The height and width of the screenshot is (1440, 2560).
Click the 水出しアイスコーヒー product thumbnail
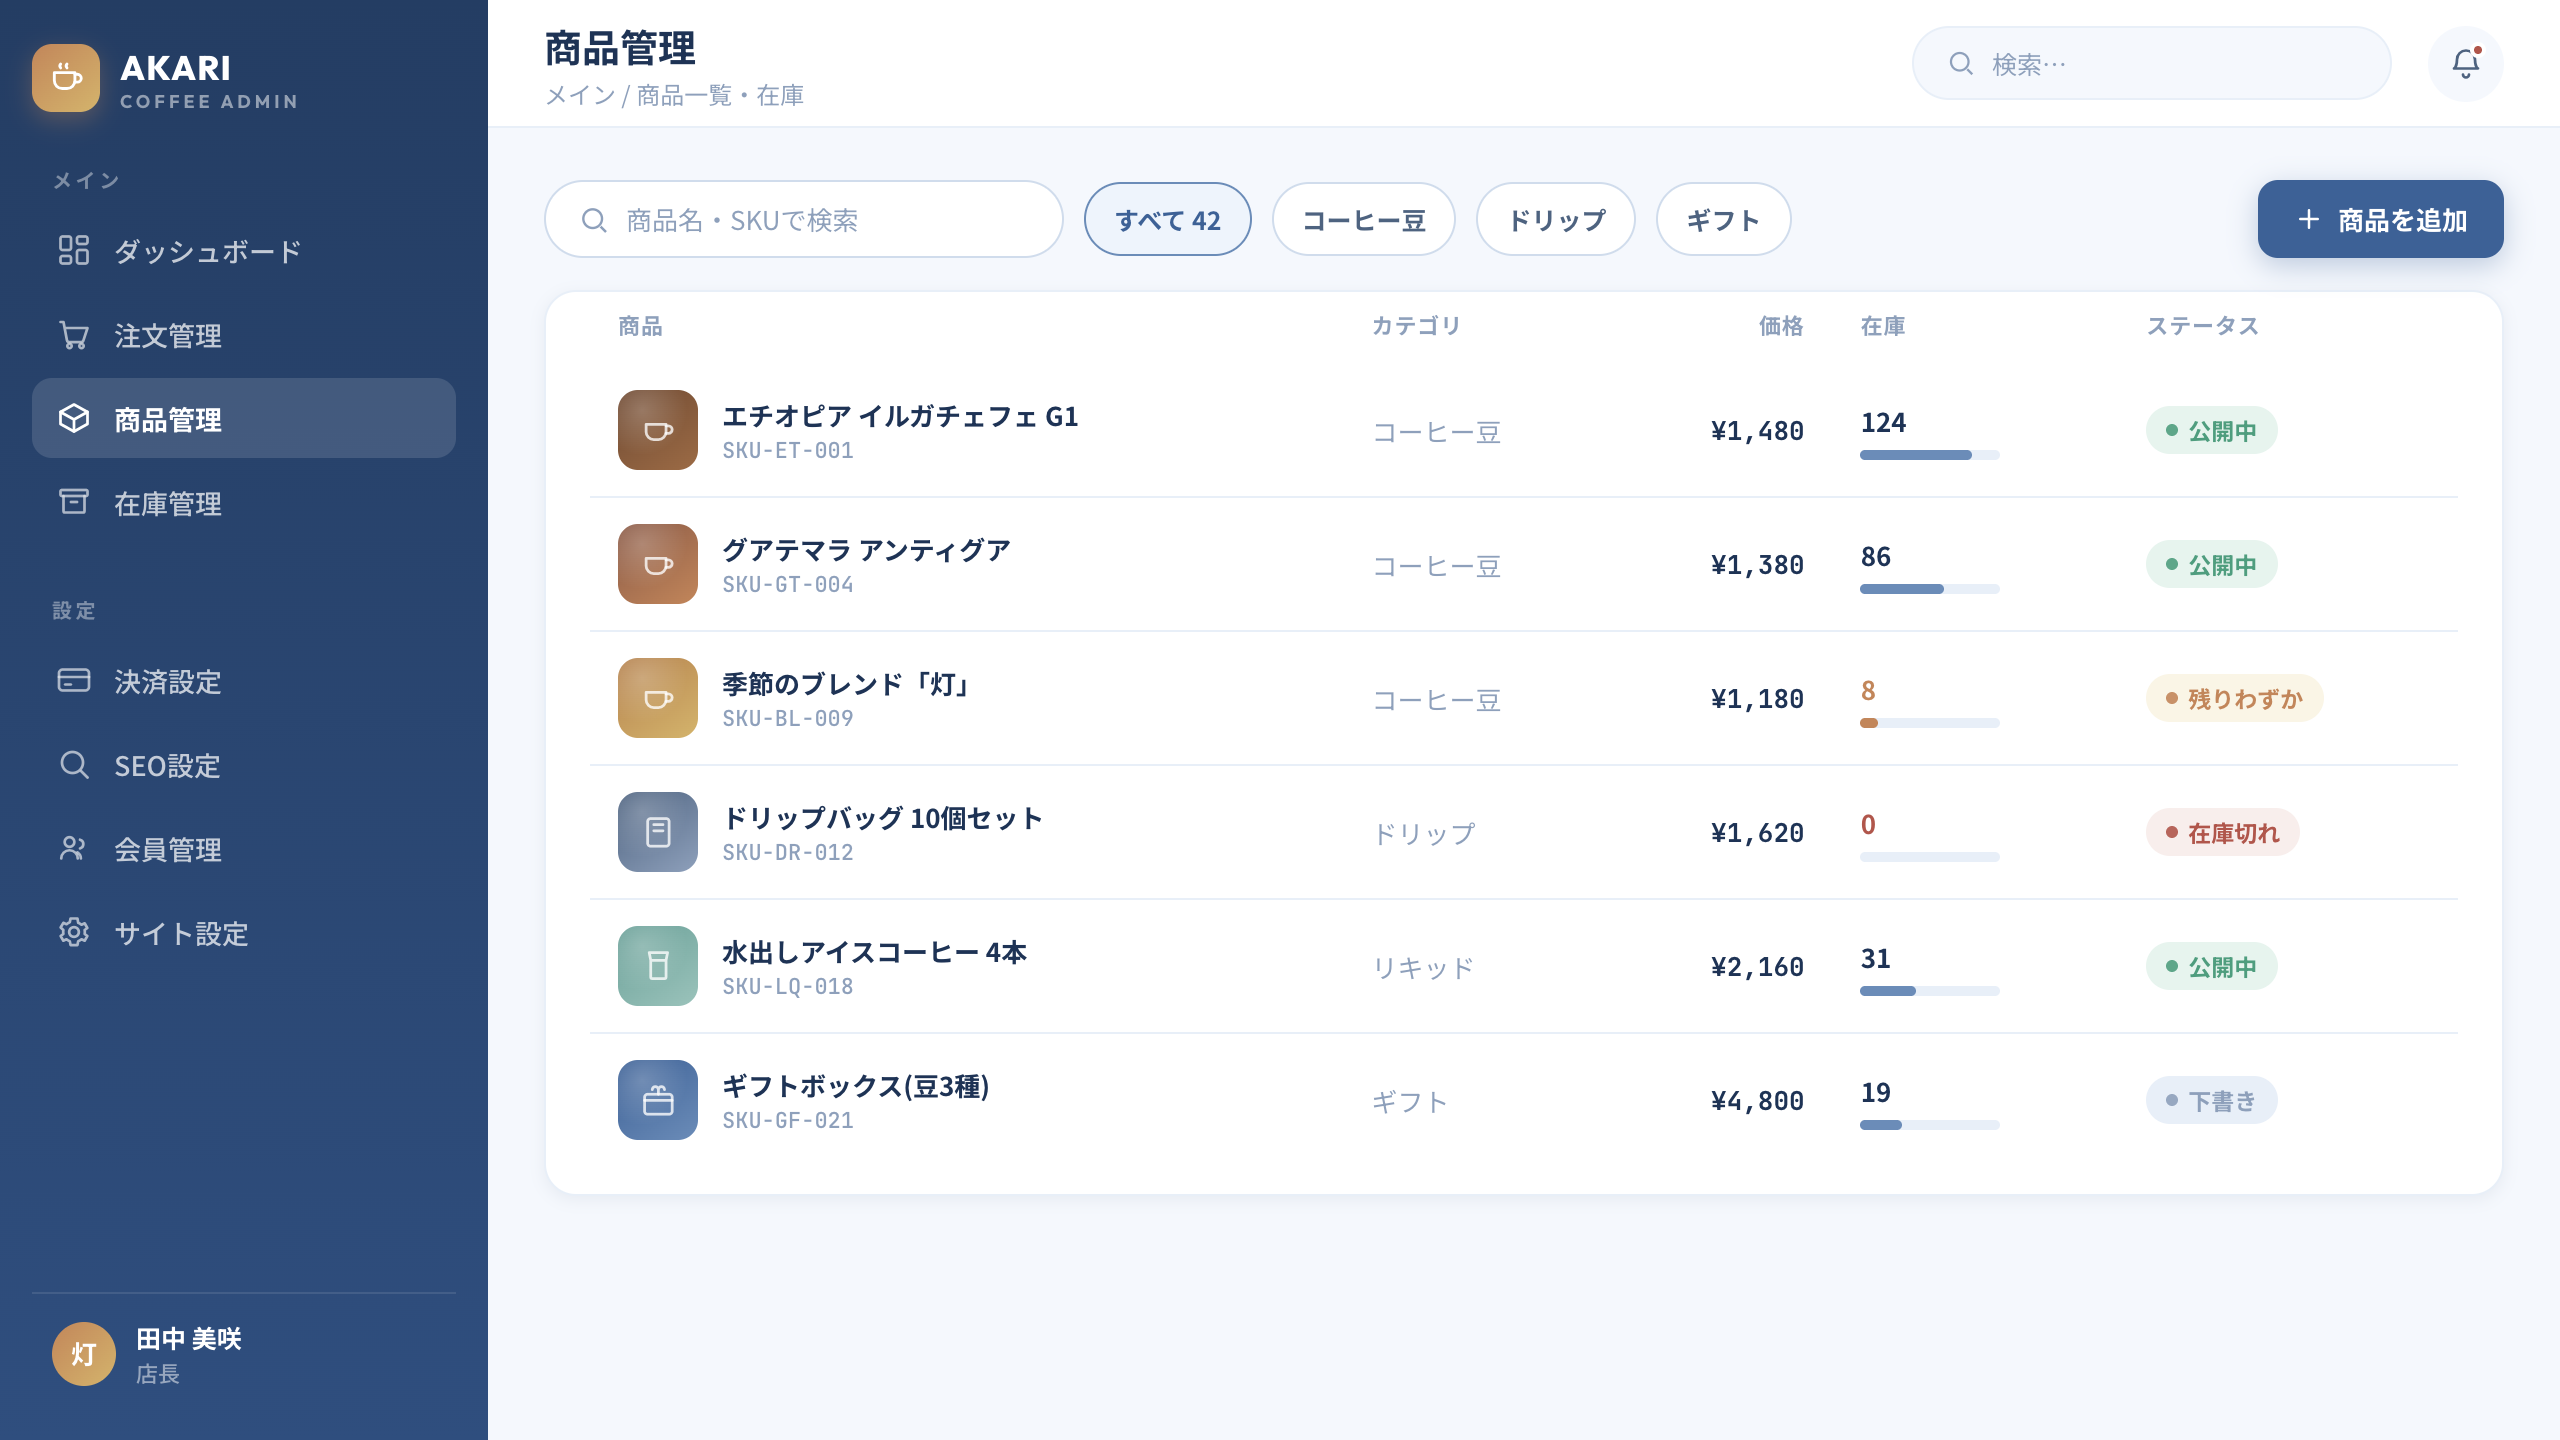click(658, 966)
